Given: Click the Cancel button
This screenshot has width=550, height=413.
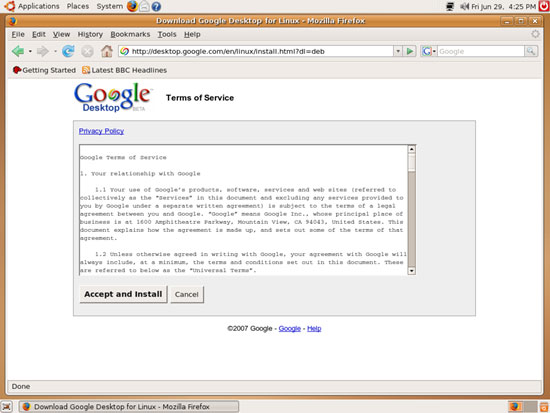Looking at the screenshot, I should pos(187,294).
